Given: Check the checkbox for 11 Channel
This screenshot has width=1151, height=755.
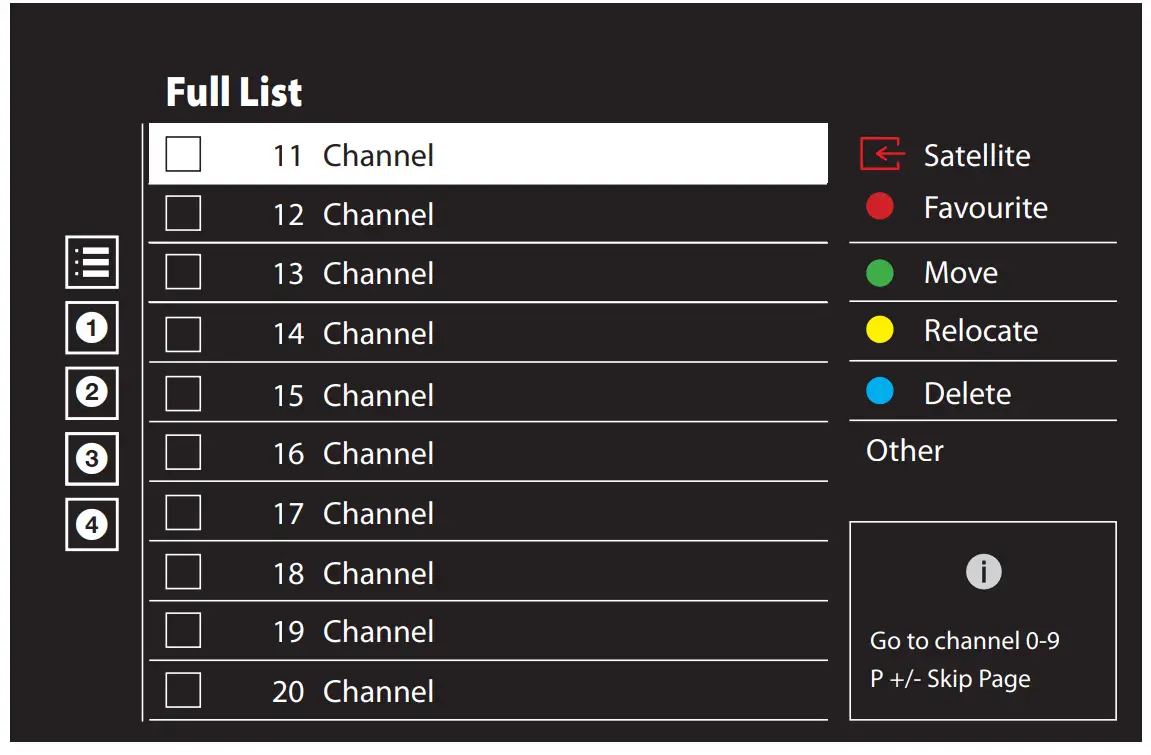Looking at the screenshot, I should pyautogui.click(x=183, y=154).
